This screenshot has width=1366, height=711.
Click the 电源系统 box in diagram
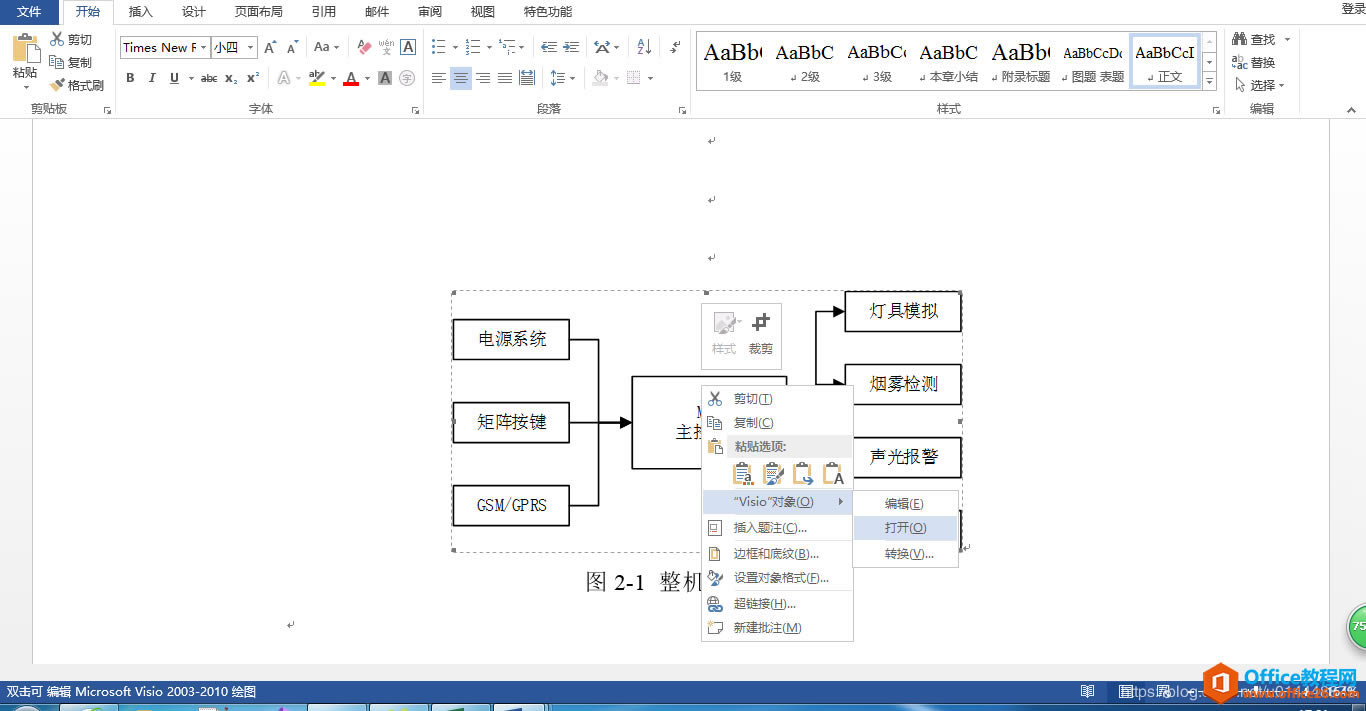pos(512,339)
